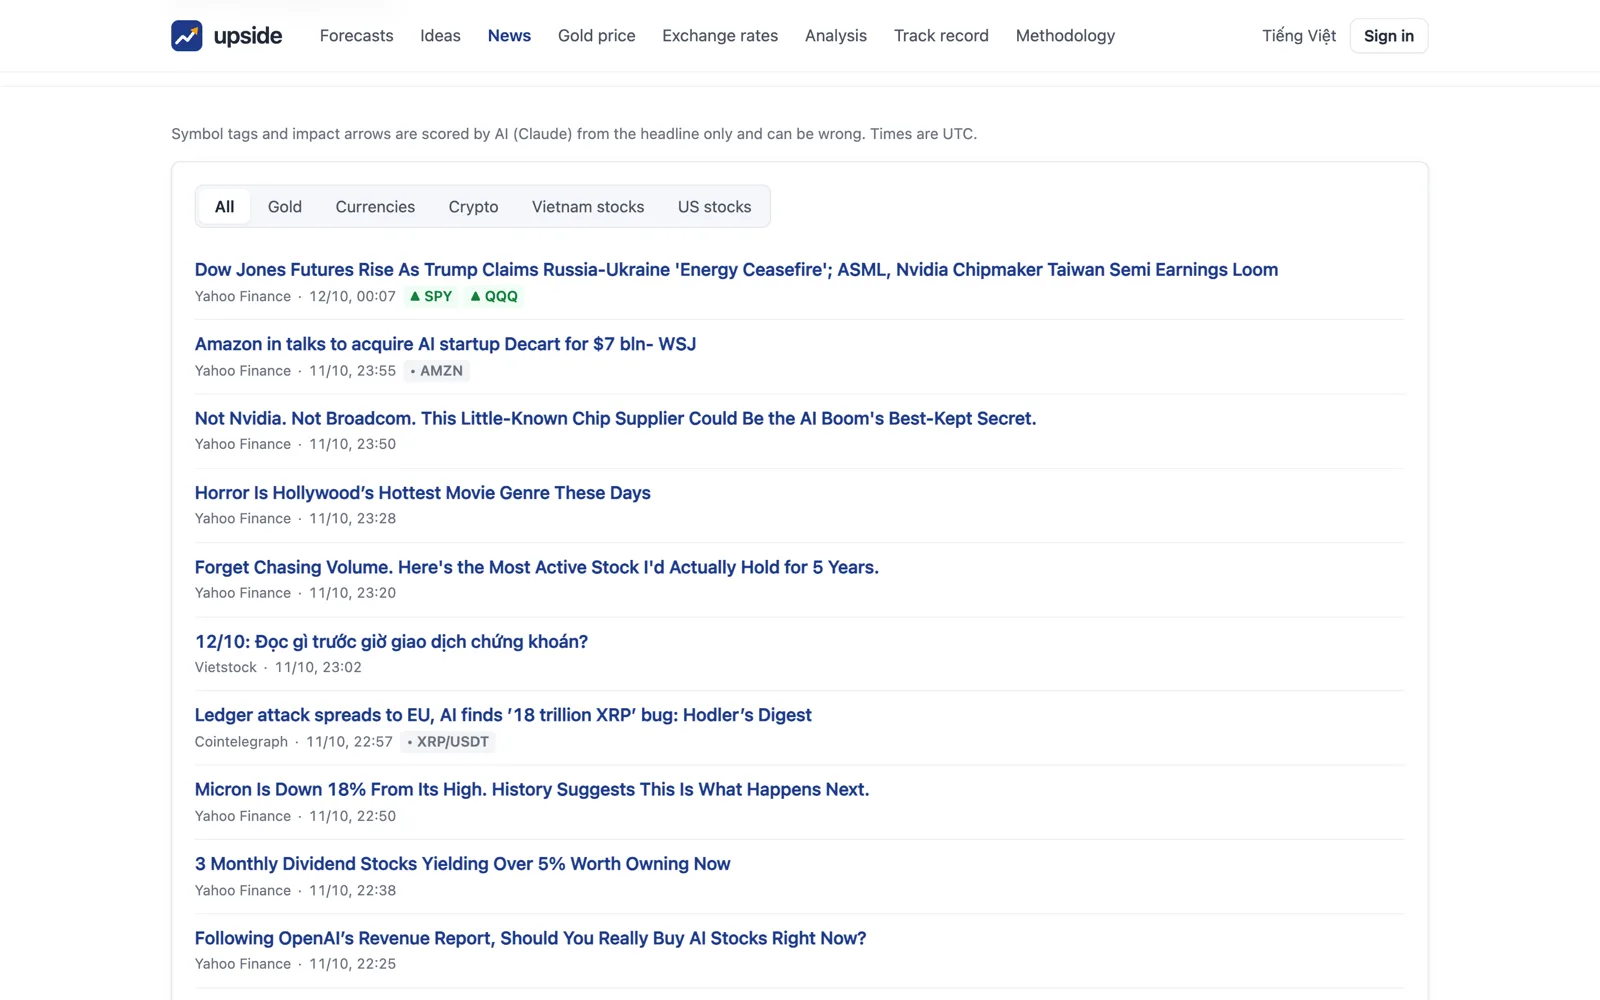Open the Gold price page
The image size is (1600, 1000).
point(596,36)
